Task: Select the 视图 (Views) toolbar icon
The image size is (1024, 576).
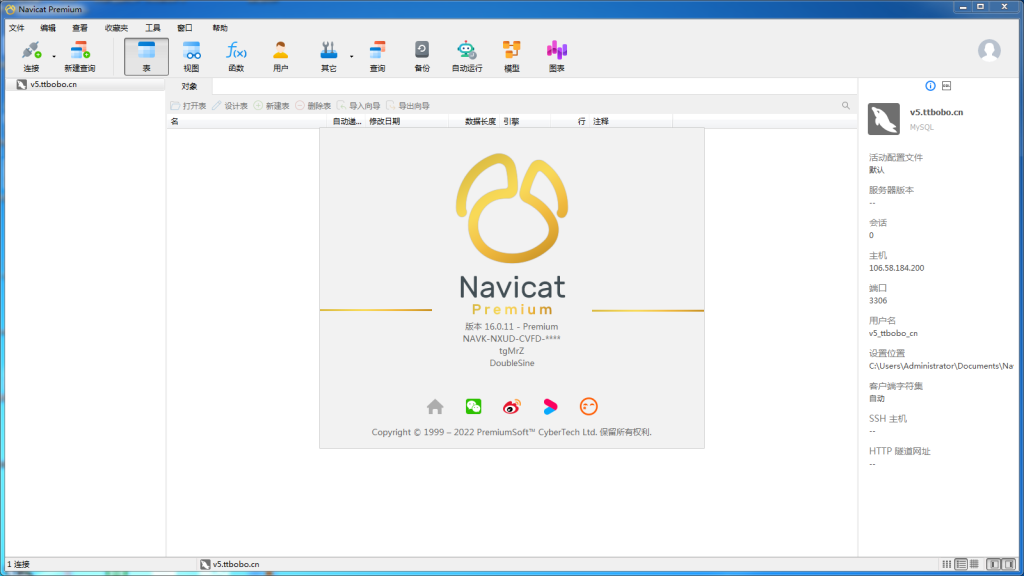Action: pos(190,55)
